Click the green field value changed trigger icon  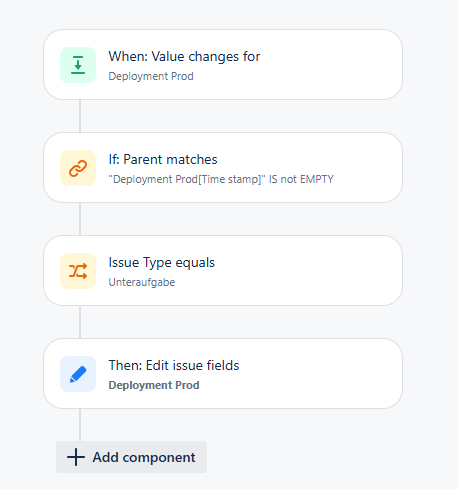[78, 65]
